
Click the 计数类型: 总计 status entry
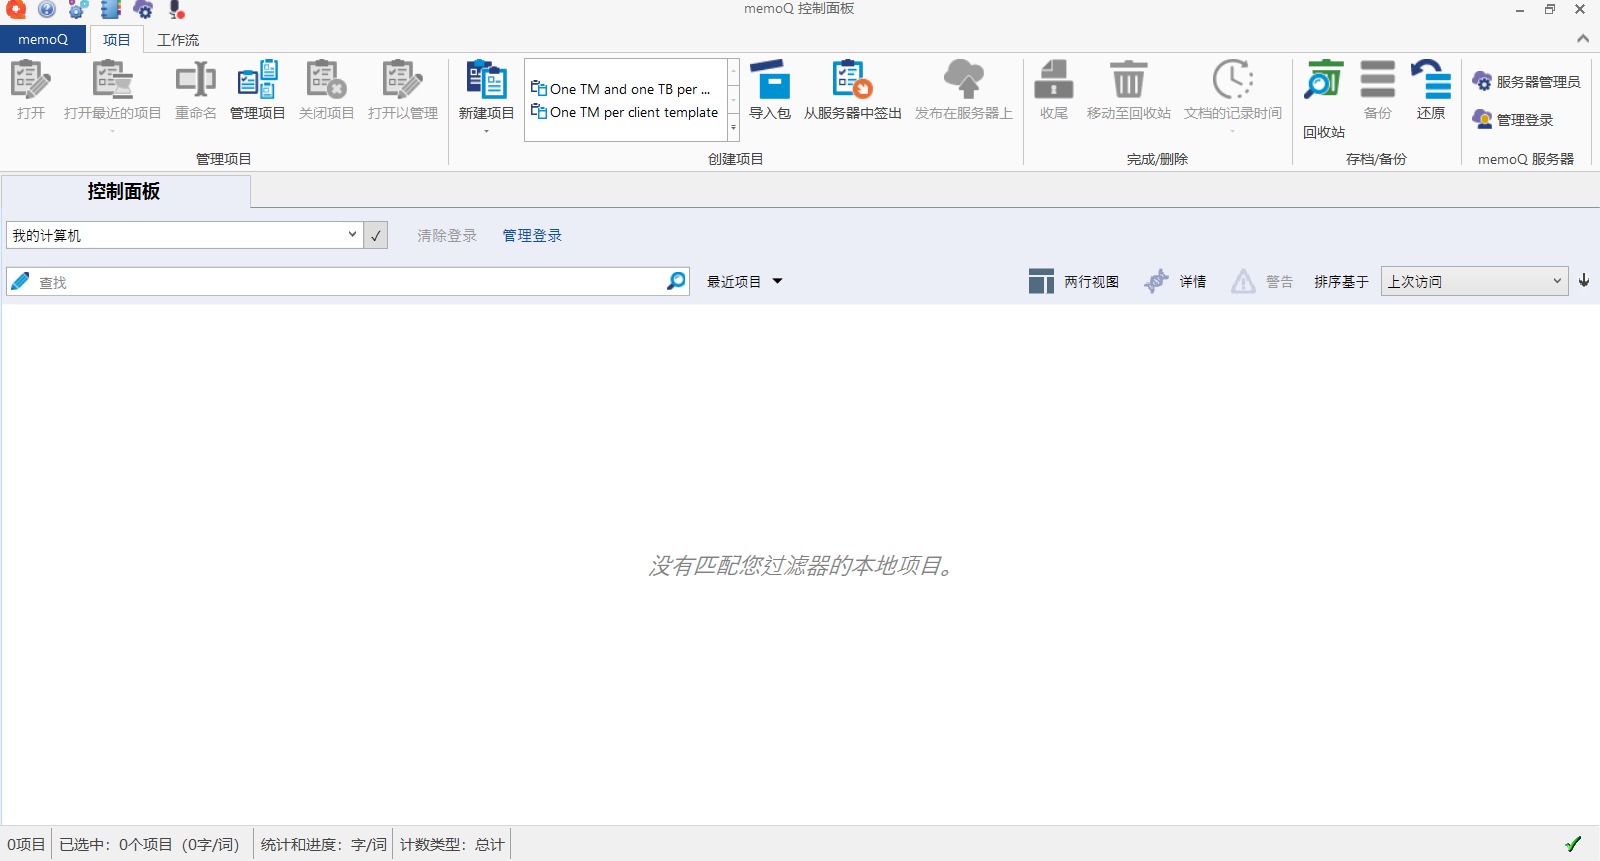452,845
